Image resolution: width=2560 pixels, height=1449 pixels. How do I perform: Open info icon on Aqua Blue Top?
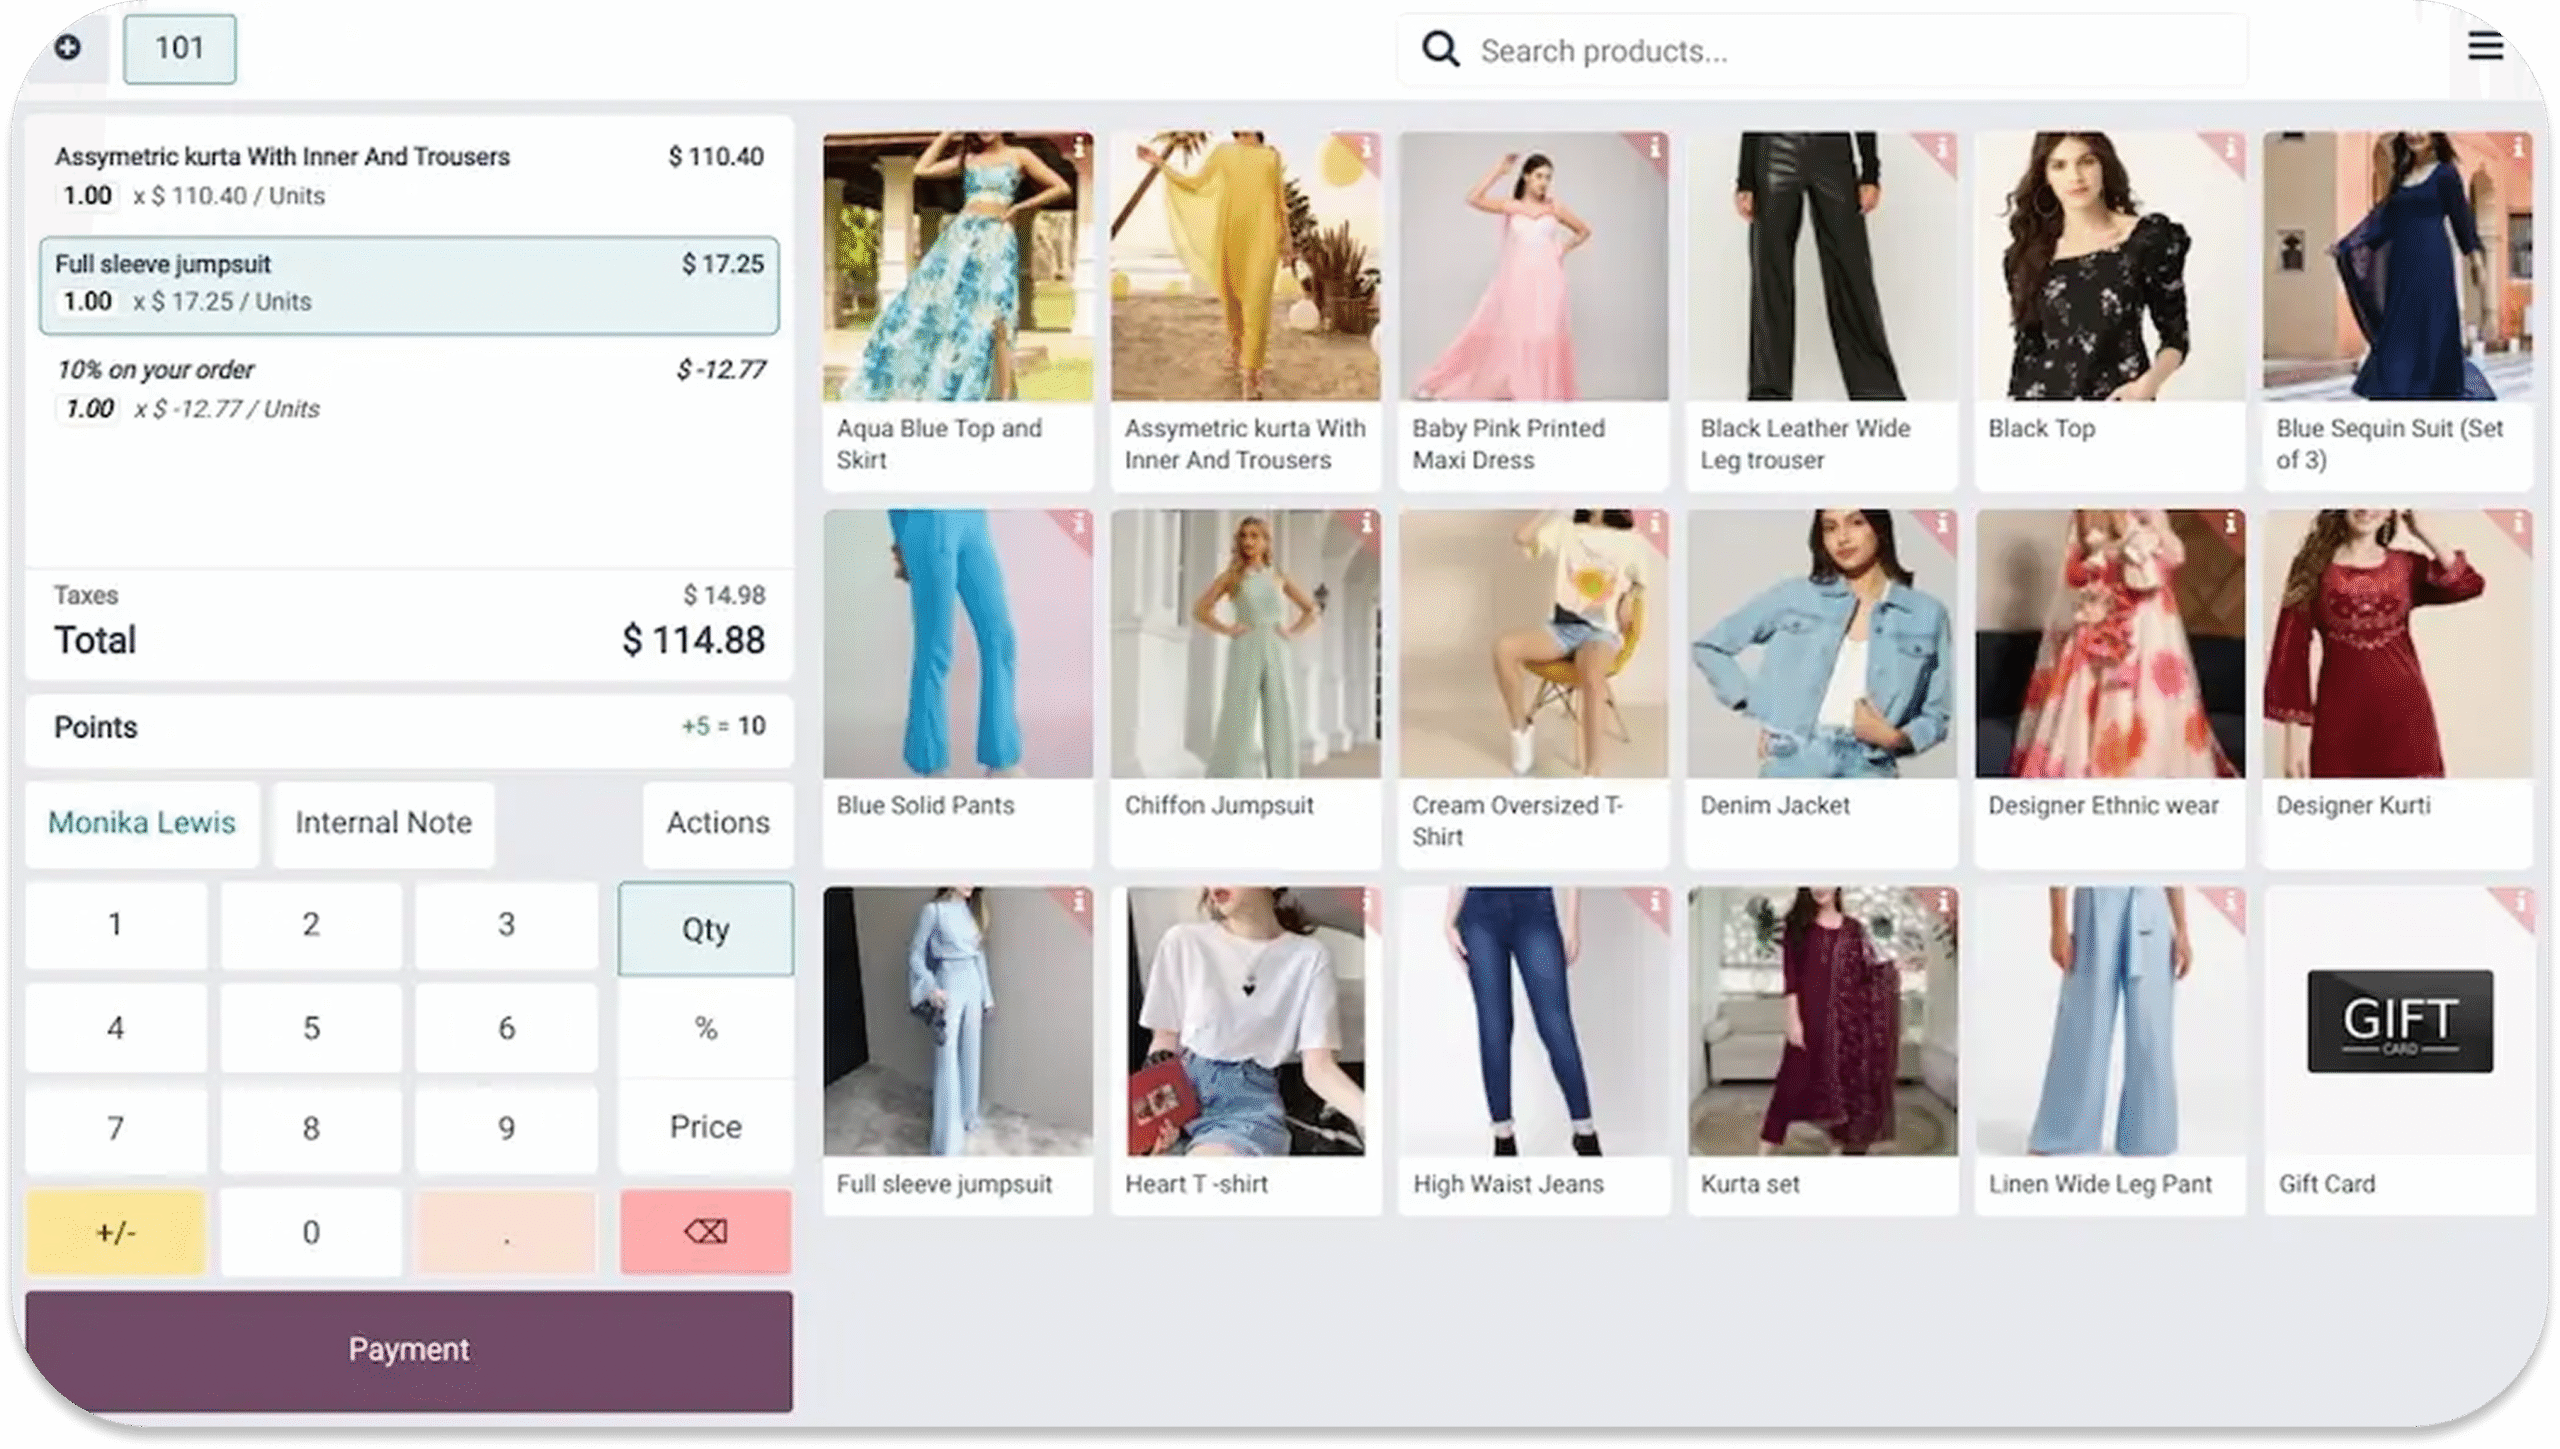point(1079,148)
